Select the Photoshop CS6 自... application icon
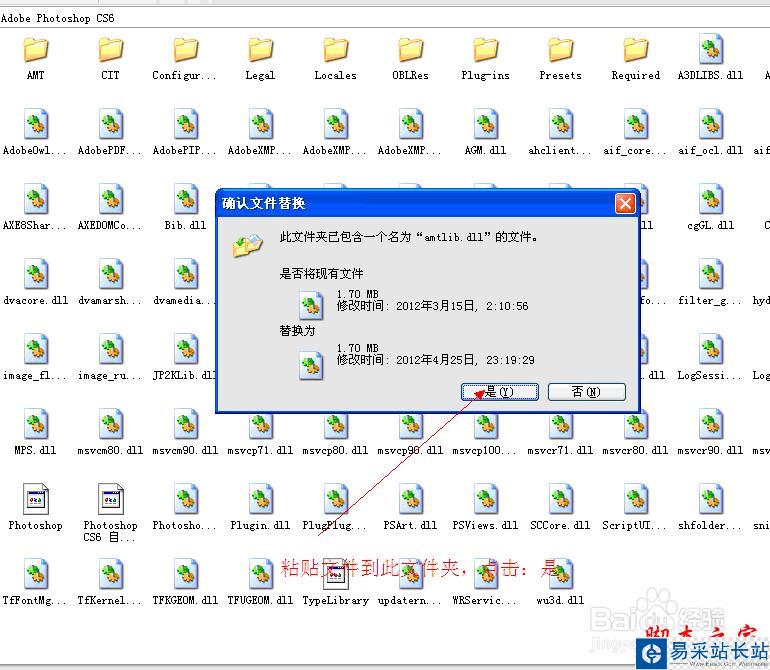The width and height of the screenshot is (770, 670). pyautogui.click(x=110, y=499)
